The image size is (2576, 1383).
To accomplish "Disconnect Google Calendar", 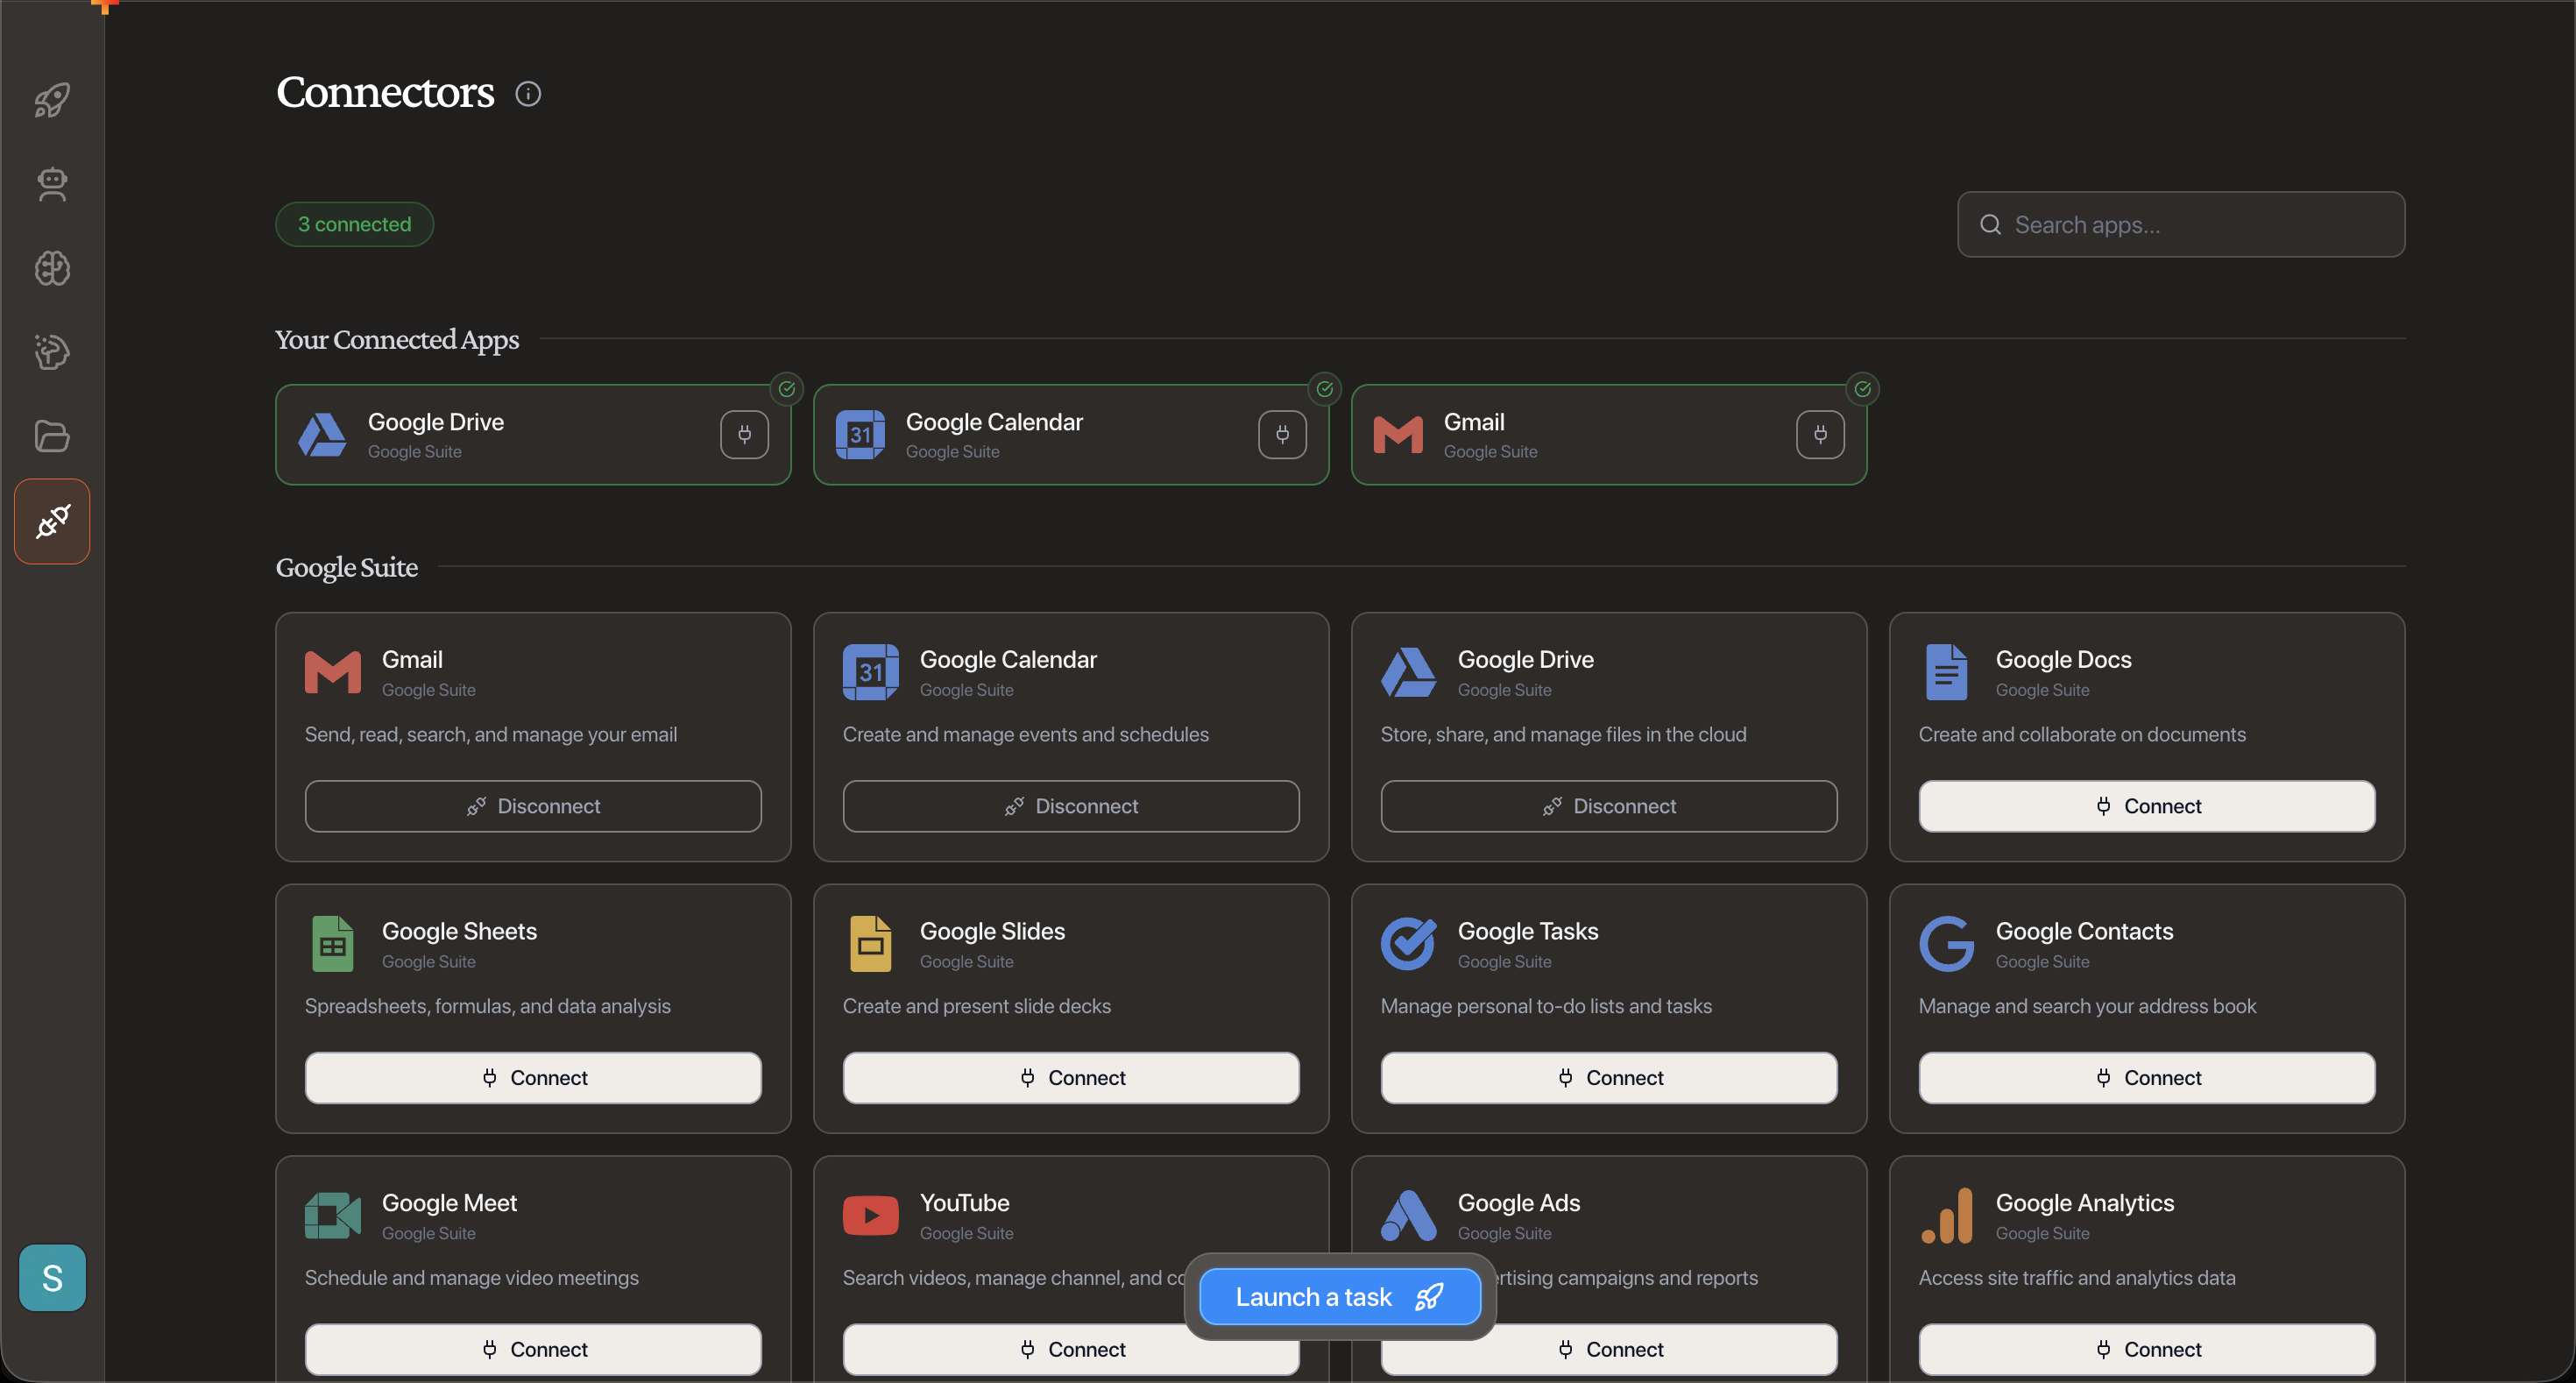I will 1071,806.
